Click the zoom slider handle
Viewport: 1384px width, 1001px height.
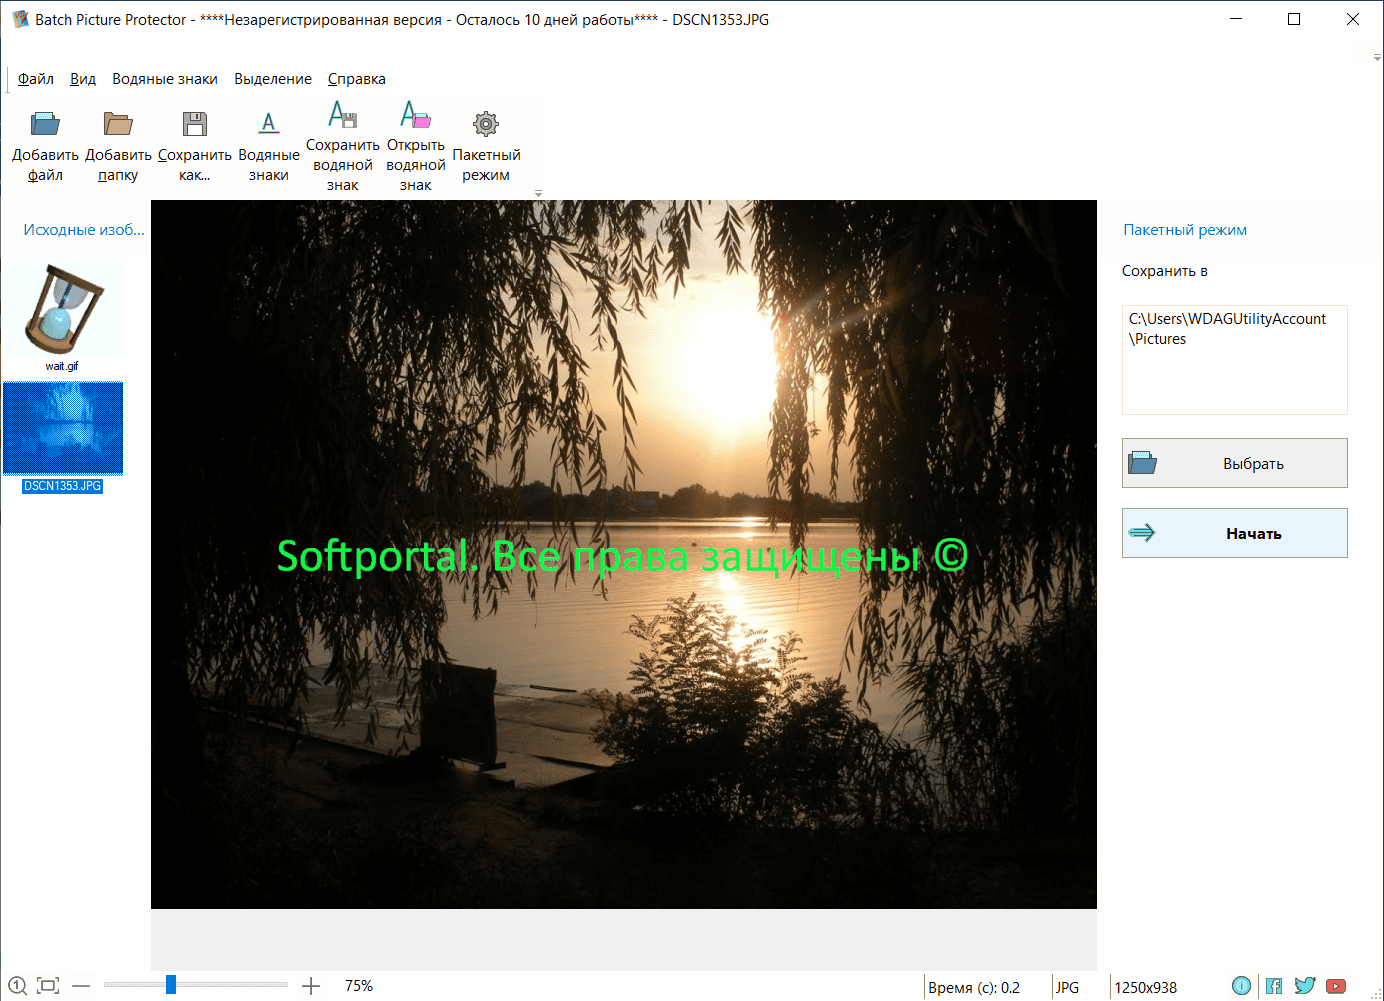(171, 985)
